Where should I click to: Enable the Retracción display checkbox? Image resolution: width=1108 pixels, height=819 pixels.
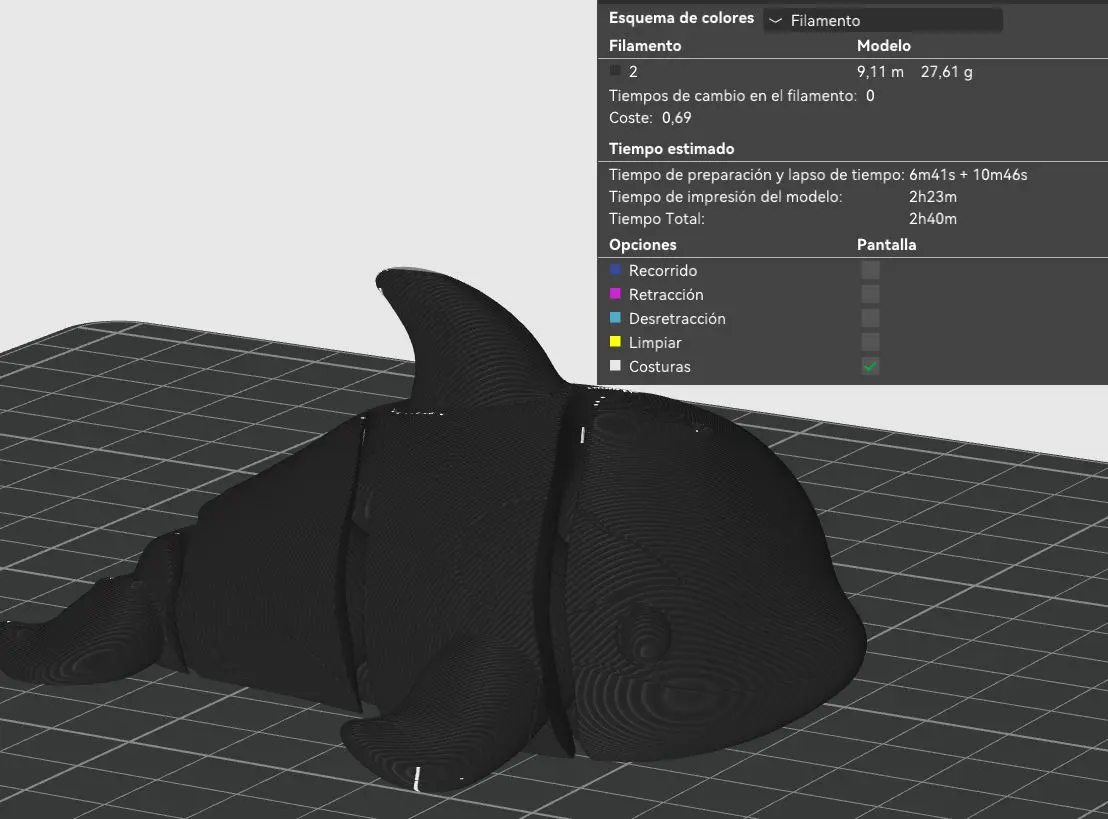871,294
